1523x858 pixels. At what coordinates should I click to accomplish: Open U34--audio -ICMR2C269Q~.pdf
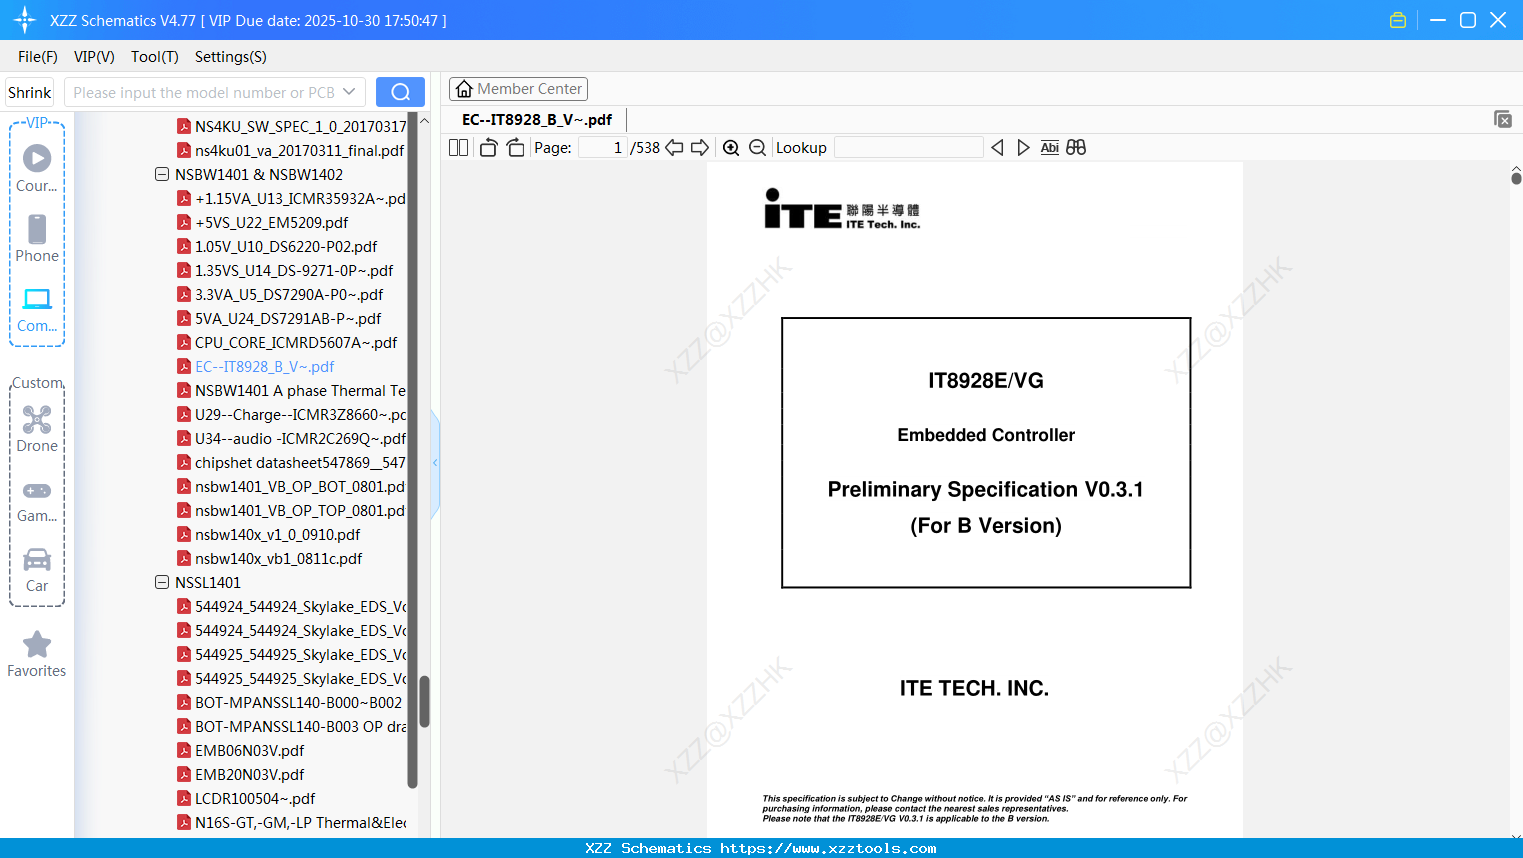[301, 438]
